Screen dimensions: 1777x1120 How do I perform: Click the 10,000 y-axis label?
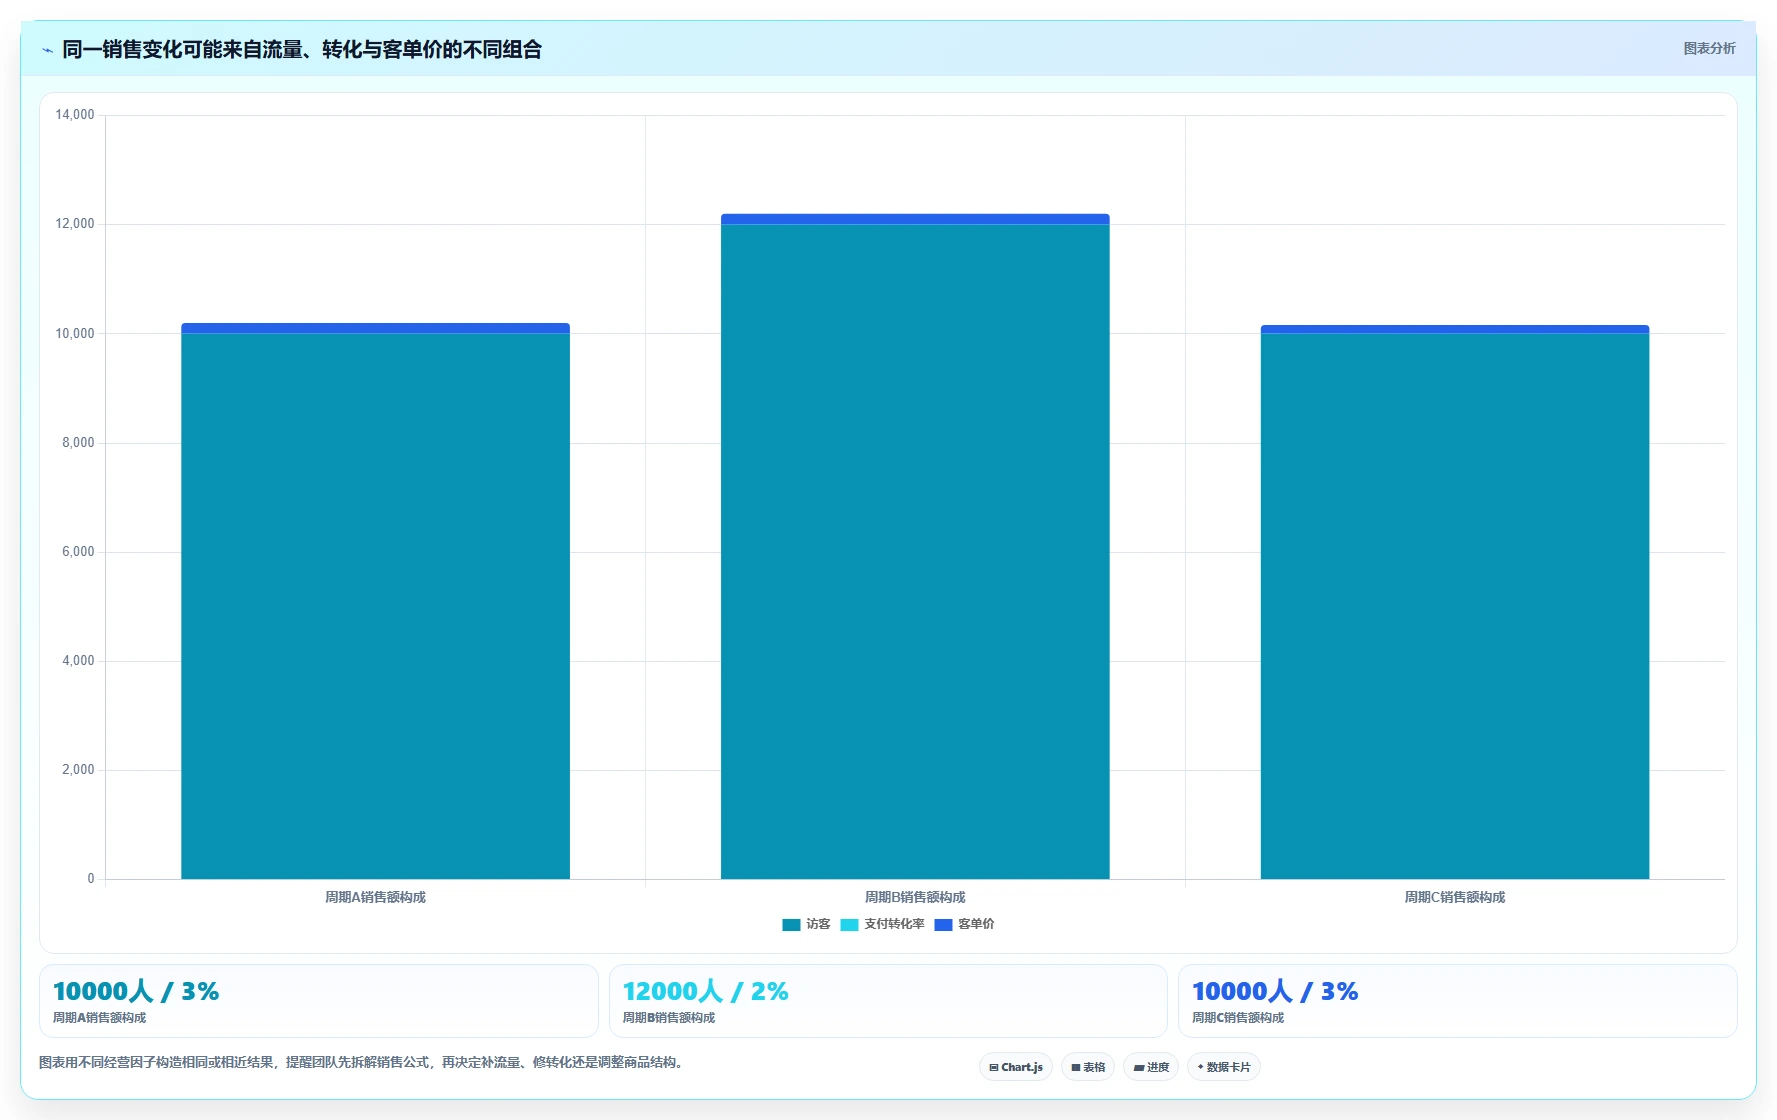(75, 334)
